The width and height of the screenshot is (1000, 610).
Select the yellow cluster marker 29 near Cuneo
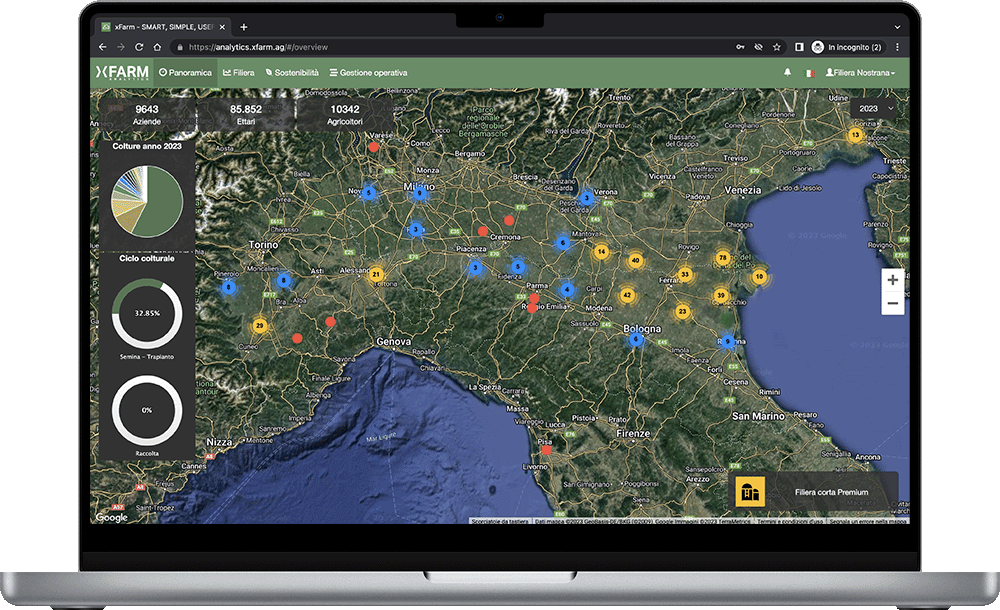click(259, 325)
